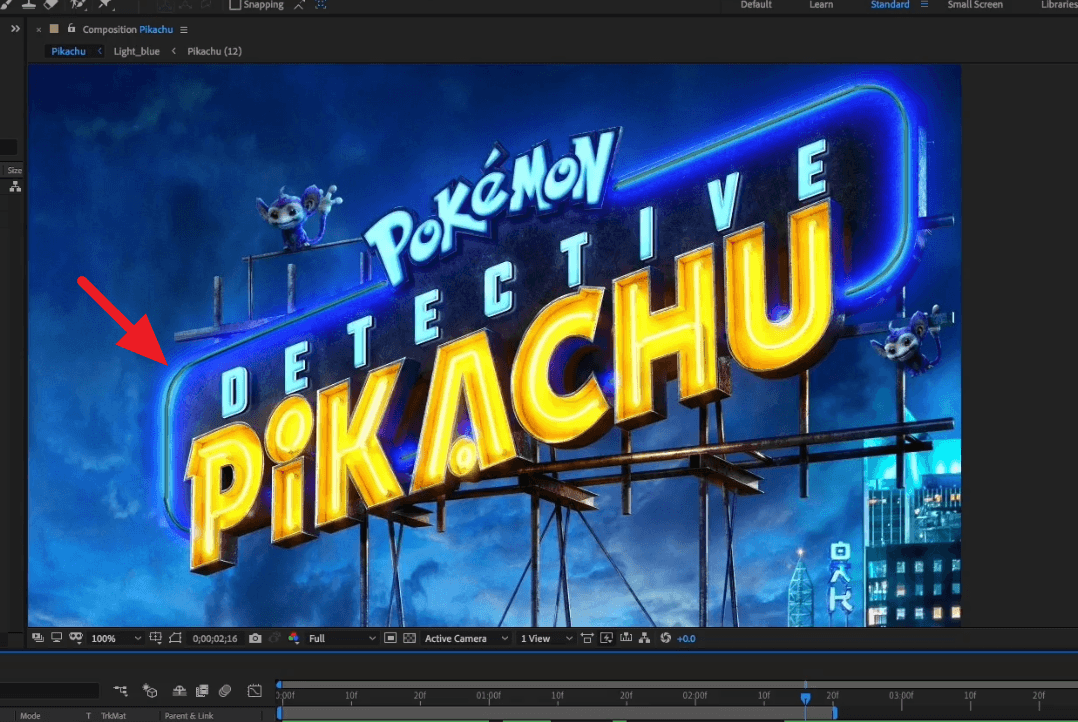
Task: Navigate to Pikachu (12) composition breadcrumb
Action: click(x=214, y=51)
